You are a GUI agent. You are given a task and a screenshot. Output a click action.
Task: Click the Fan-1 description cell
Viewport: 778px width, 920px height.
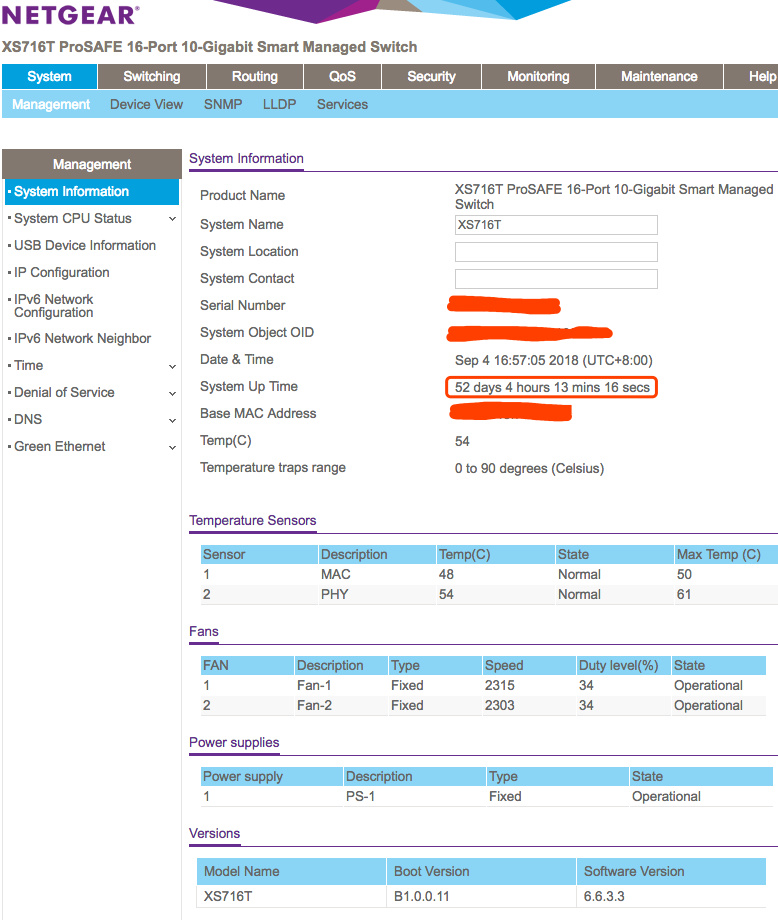314,685
